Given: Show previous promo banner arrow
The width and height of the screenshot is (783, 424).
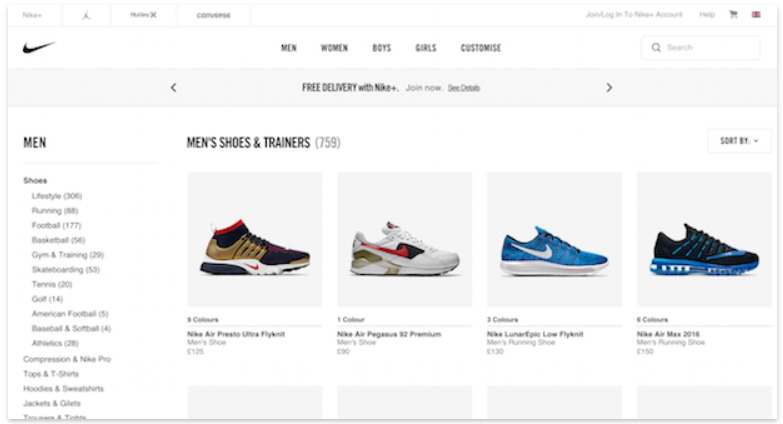Looking at the screenshot, I should tap(173, 87).
